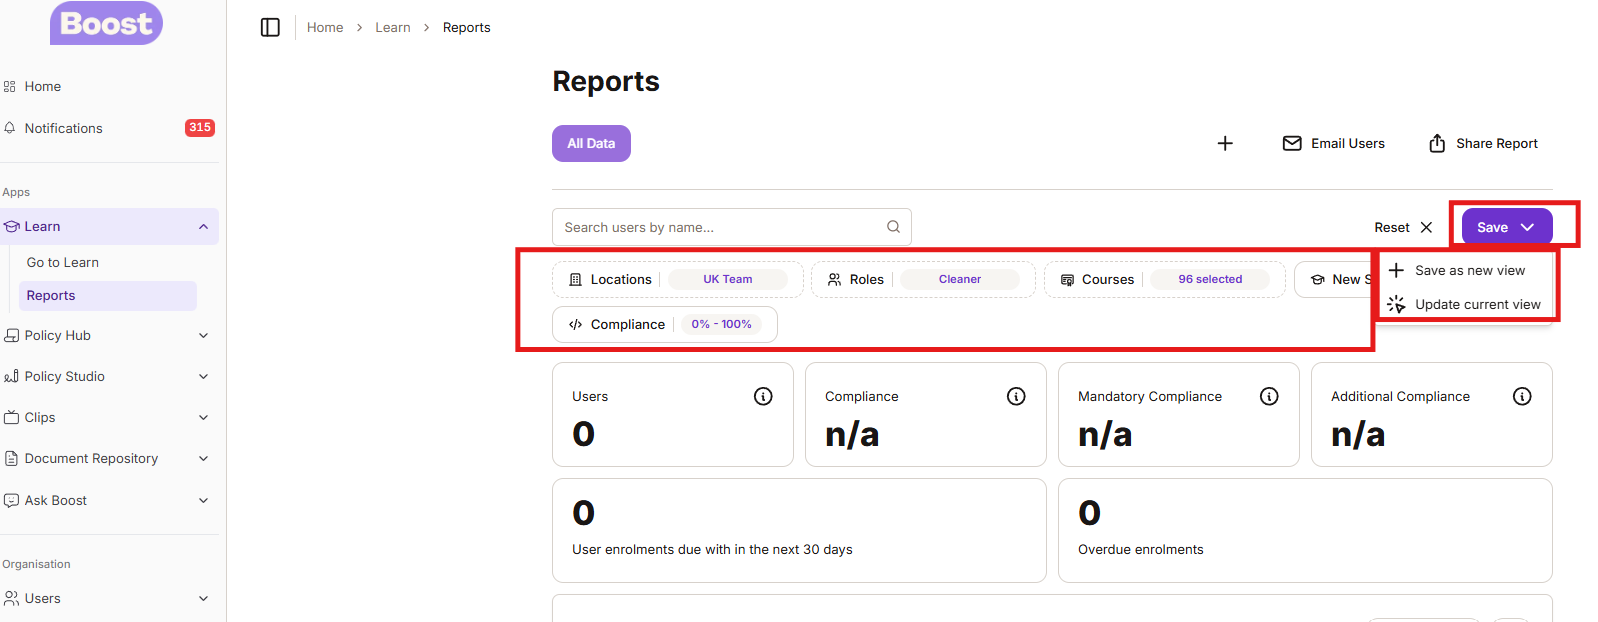Expand the Policy Hub menu
Screen dimensions: 1598x622
(203, 336)
